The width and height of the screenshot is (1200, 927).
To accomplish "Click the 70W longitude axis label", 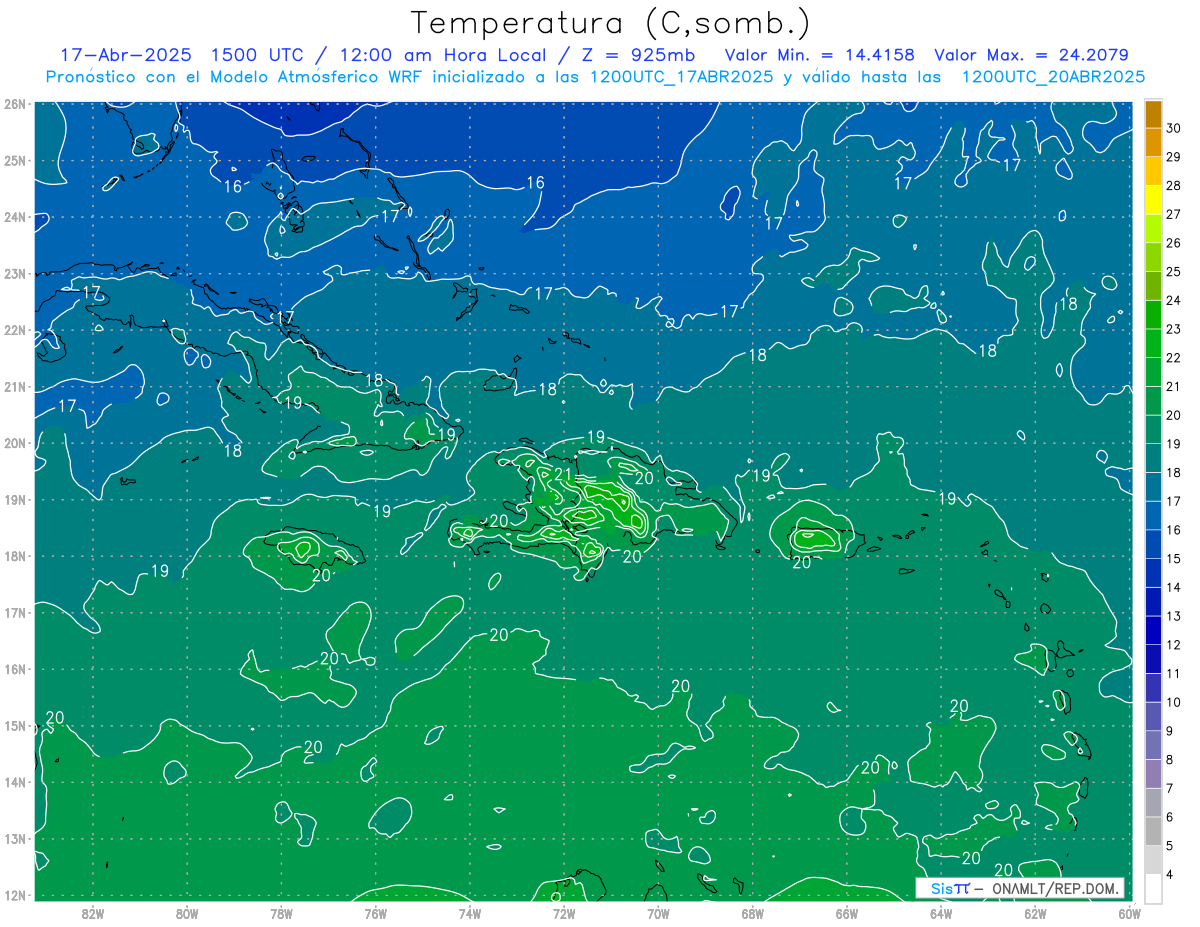I will pos(658,913).
